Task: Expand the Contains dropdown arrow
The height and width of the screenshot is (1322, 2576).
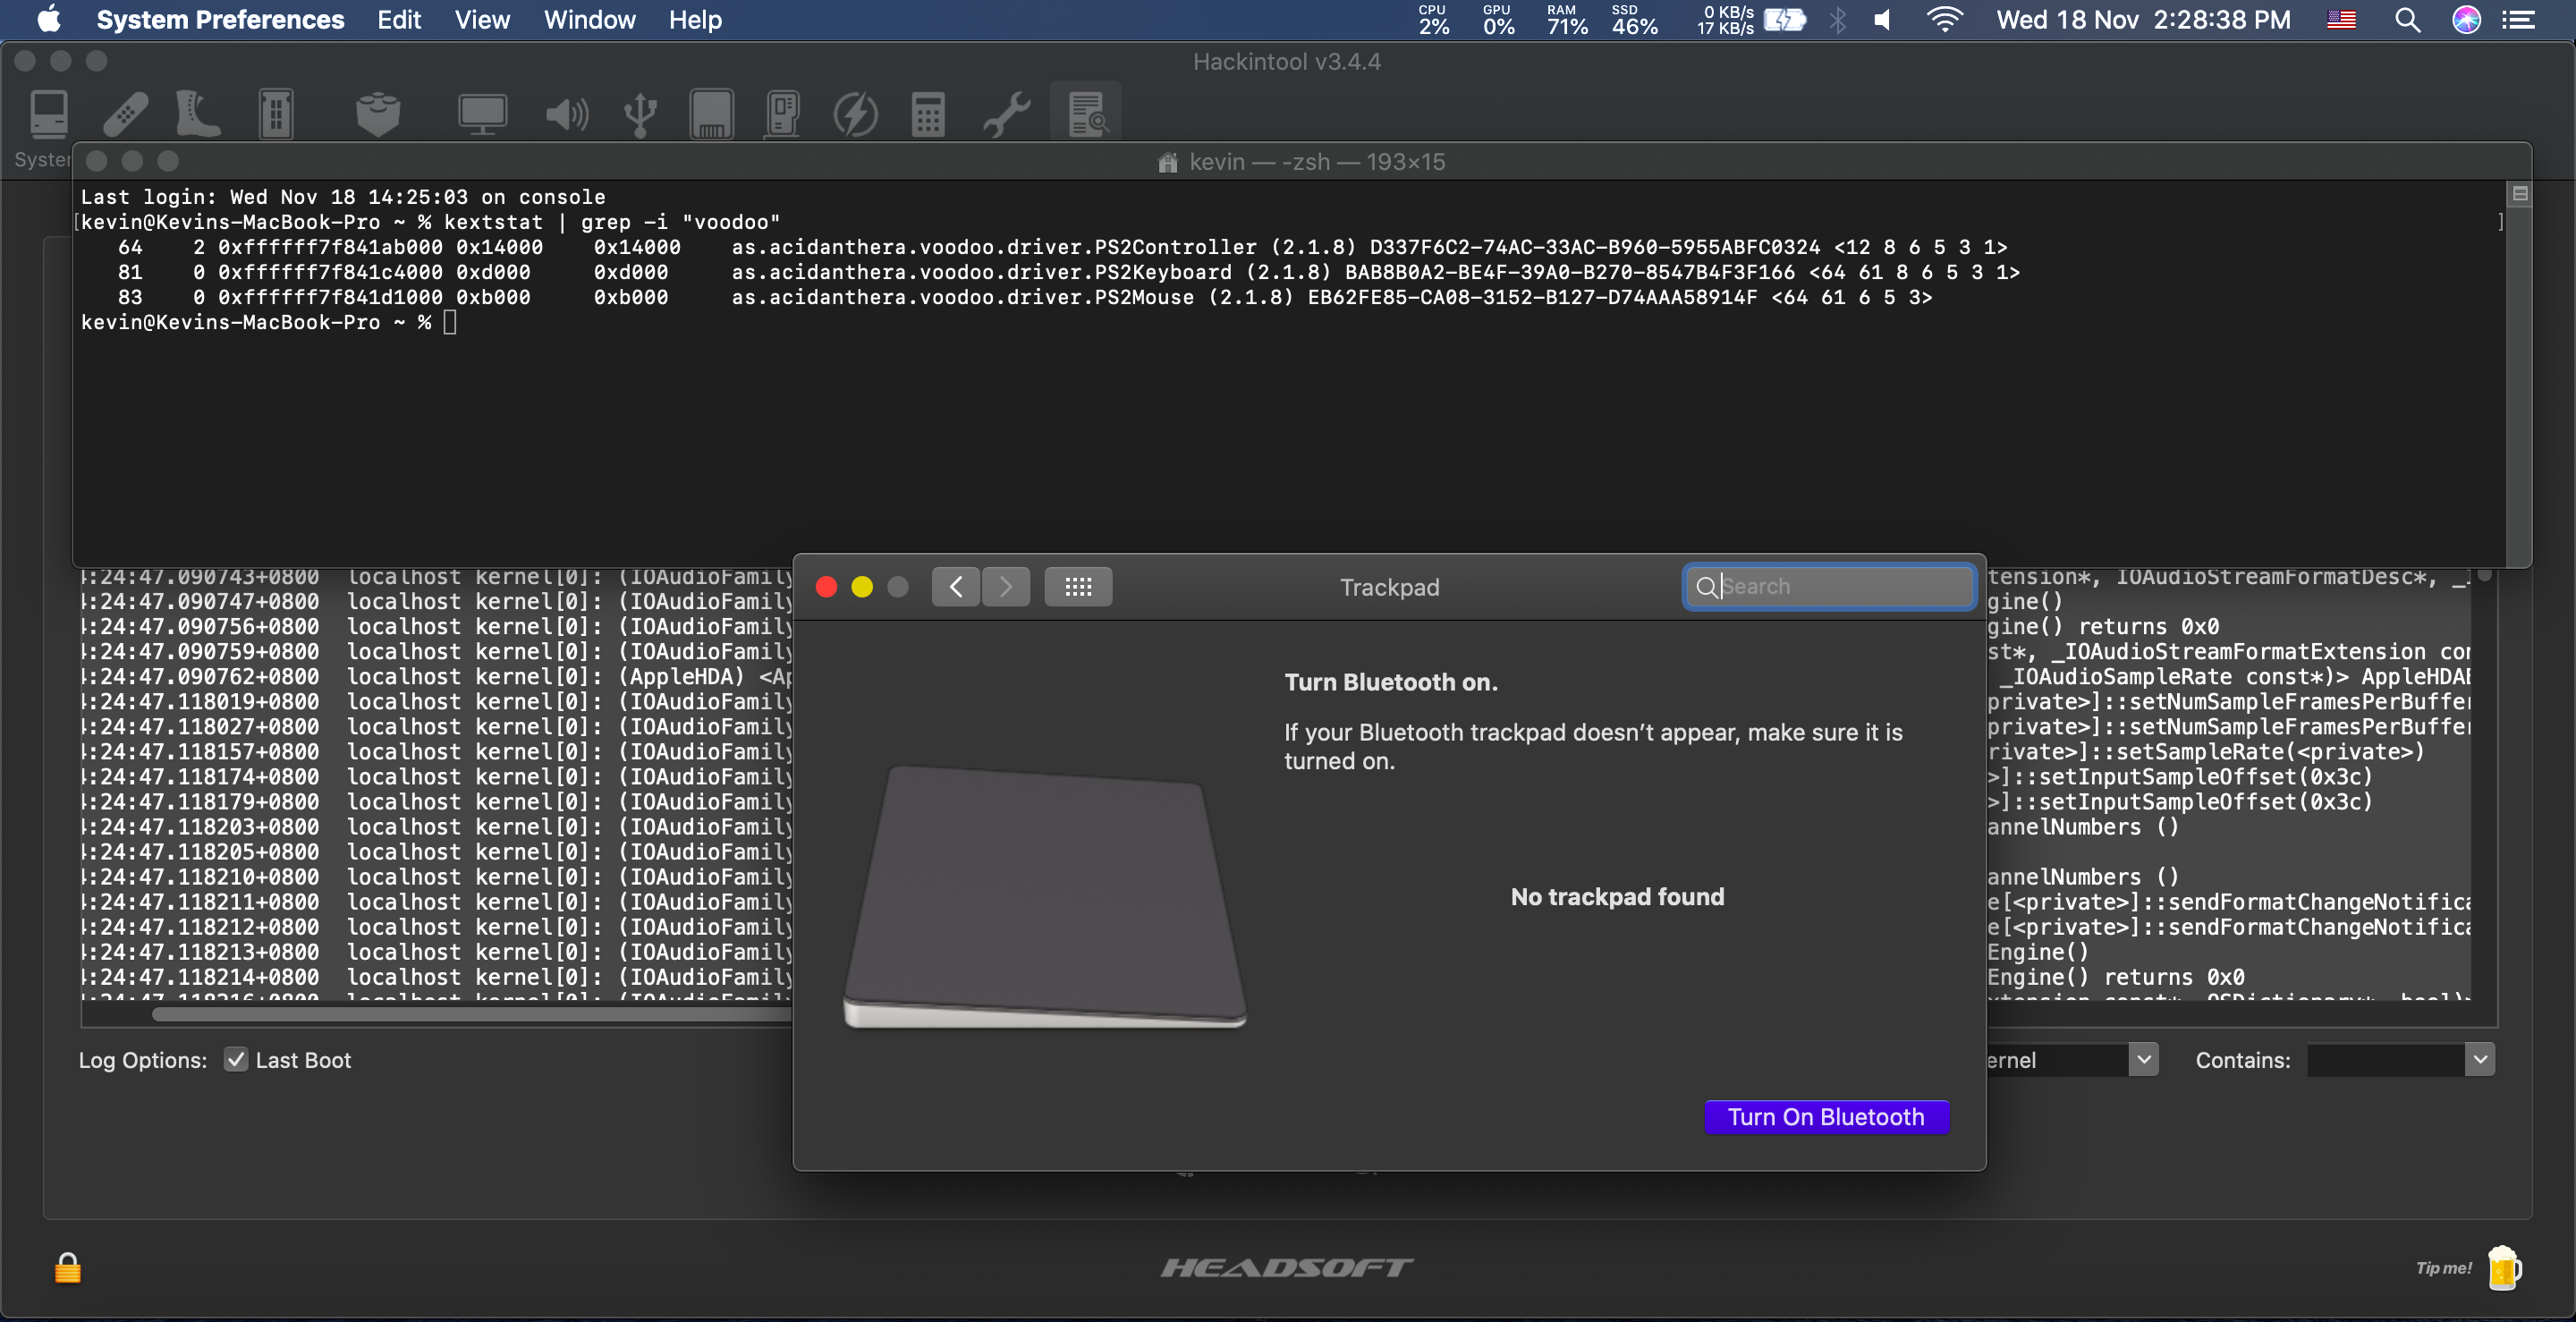Action: (x=2480, y=1060)
